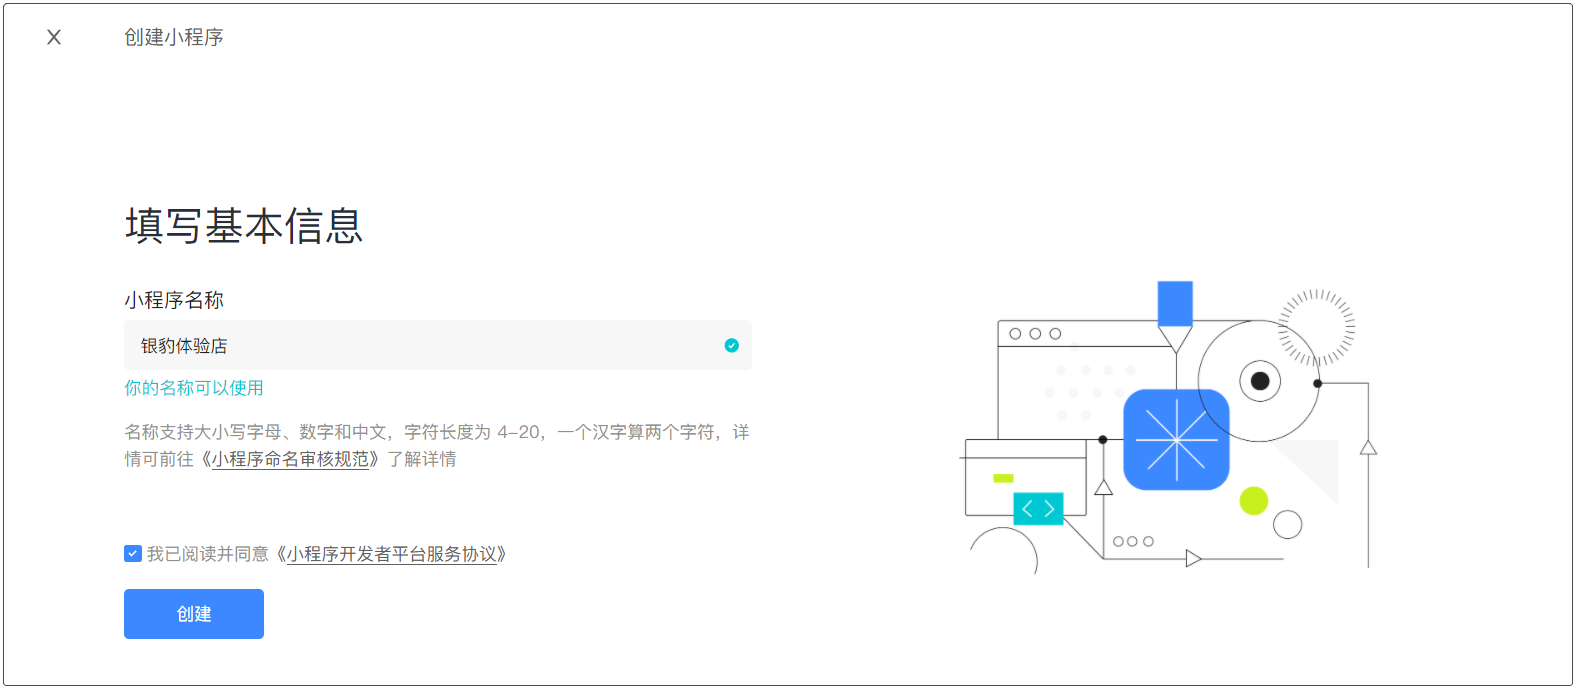
Task: Click the 你的名称可以使用 validation message
Action: pyautogui.click(x=194, y=388)
